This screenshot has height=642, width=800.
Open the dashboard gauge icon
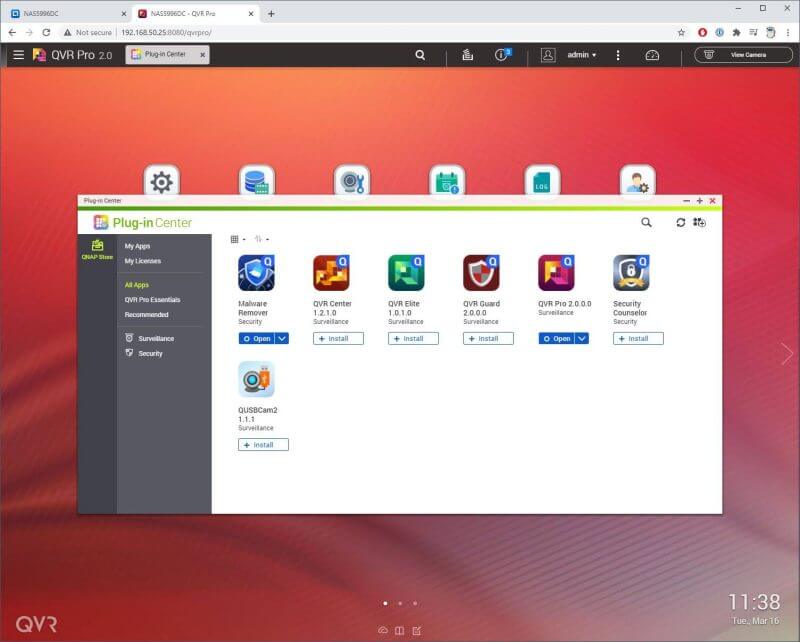click(x=652, y=55)
